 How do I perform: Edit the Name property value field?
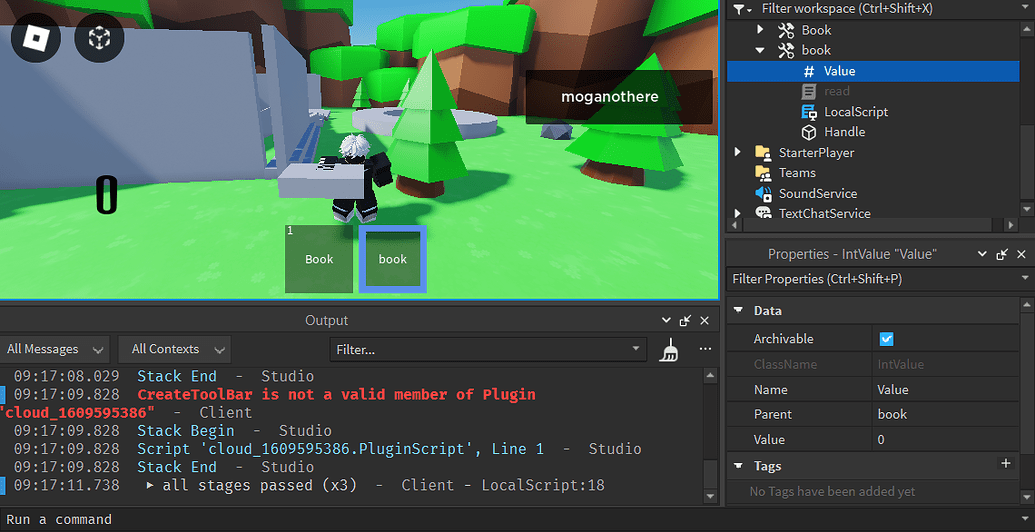(945, 389)
